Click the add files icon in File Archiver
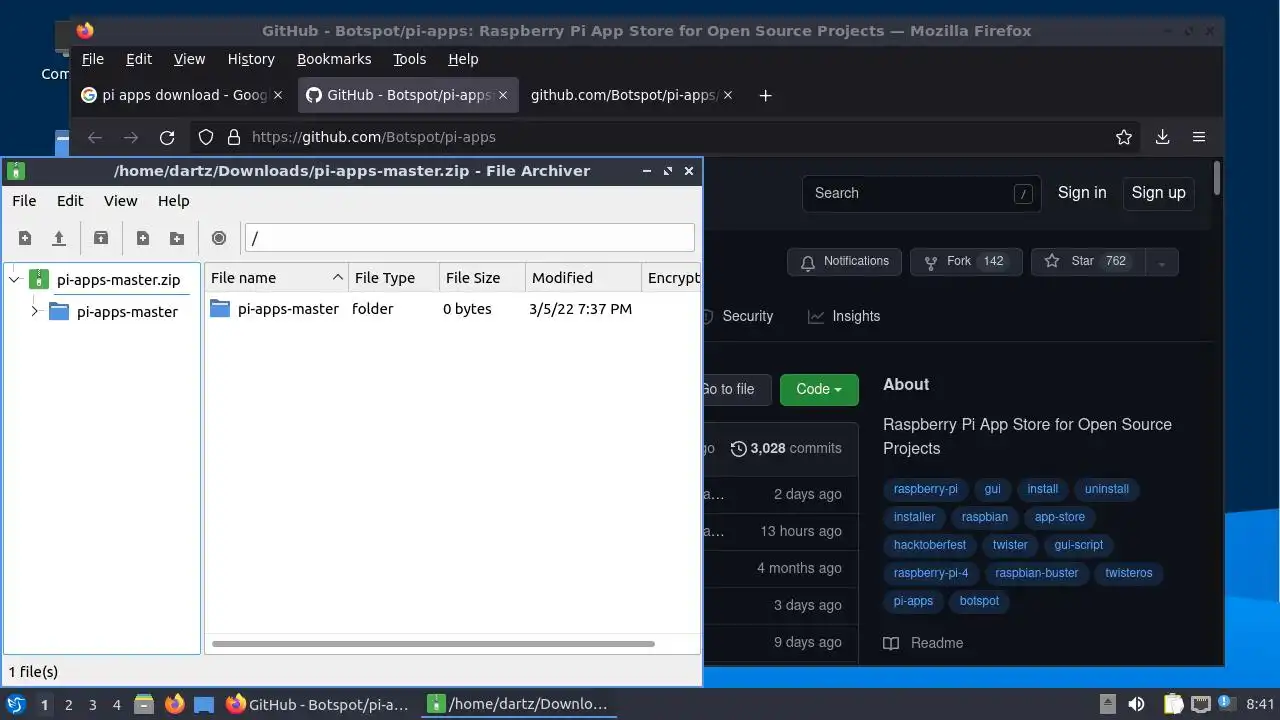 point(143,238)
